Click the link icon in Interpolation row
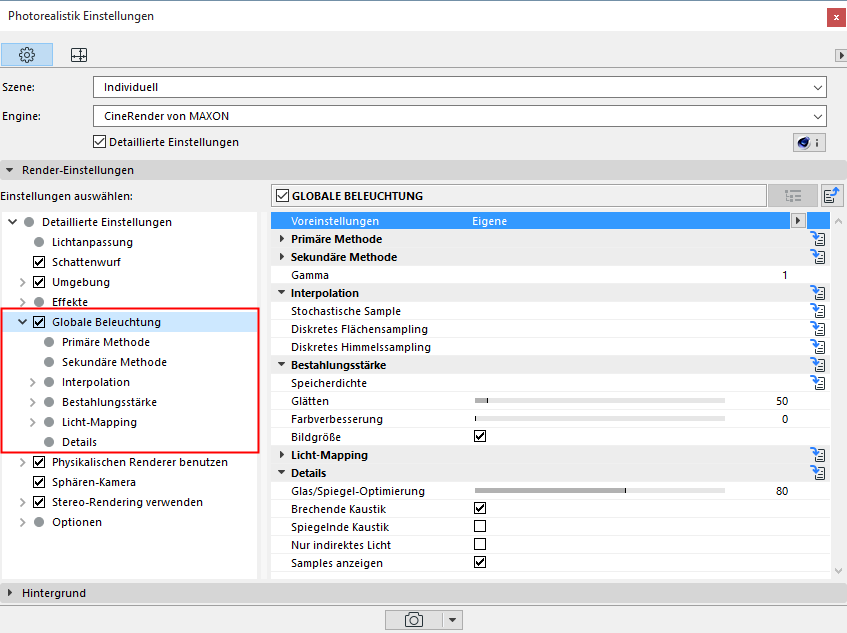 [818, 292]
